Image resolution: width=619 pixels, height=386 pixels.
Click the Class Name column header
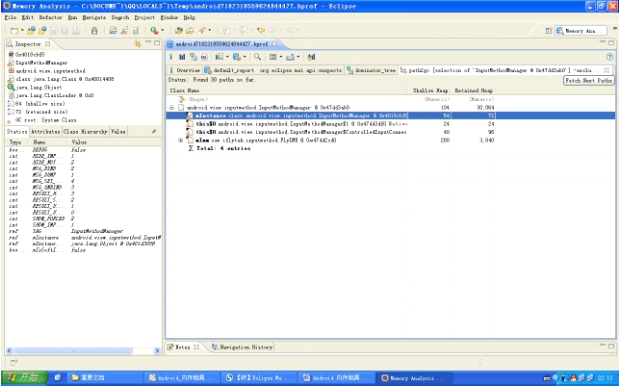point(287,90)
